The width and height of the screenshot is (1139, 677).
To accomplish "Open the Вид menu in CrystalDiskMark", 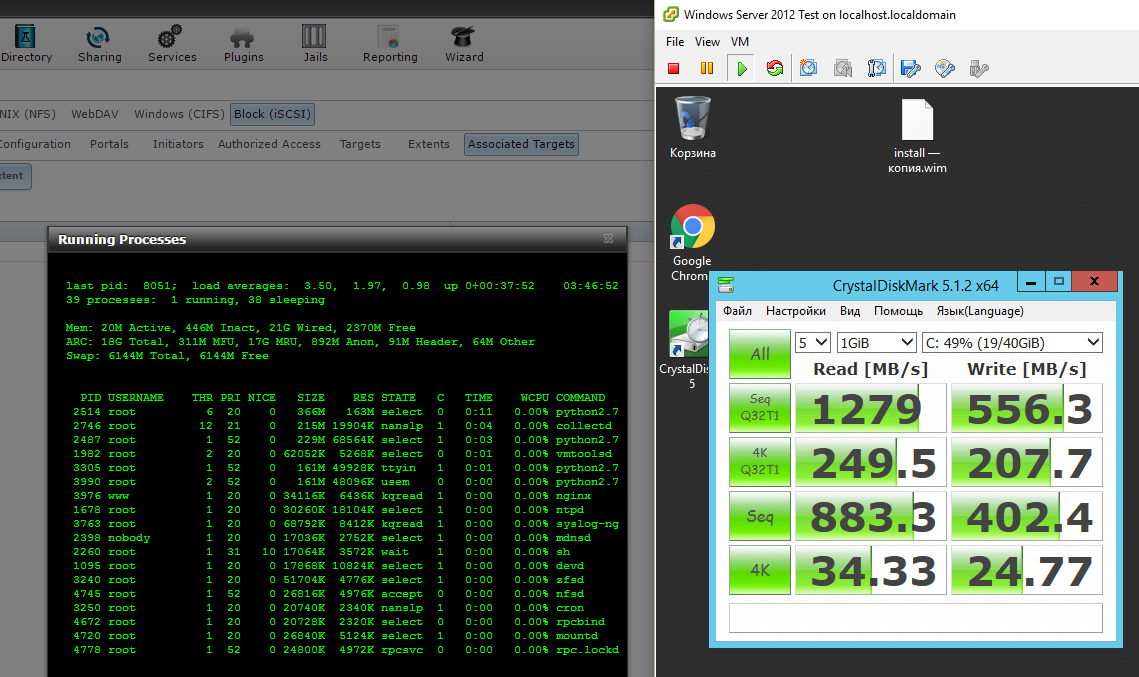I will point(850,311).
